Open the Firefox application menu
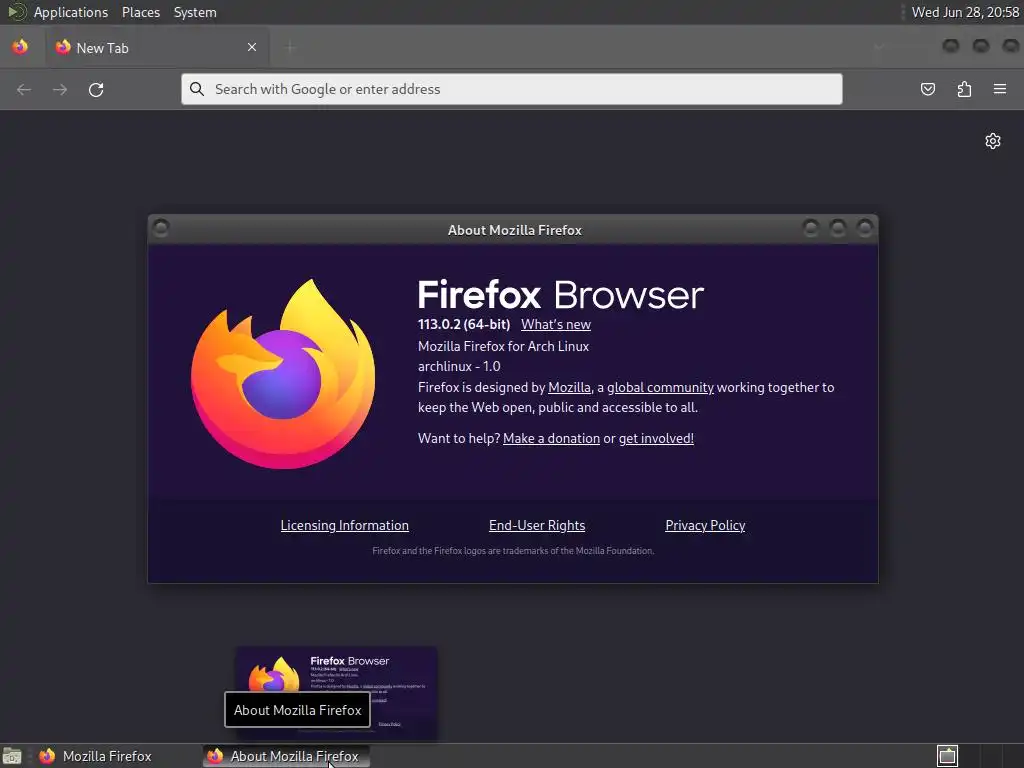Screen dimensions: 1024x768 point(1000,89)
